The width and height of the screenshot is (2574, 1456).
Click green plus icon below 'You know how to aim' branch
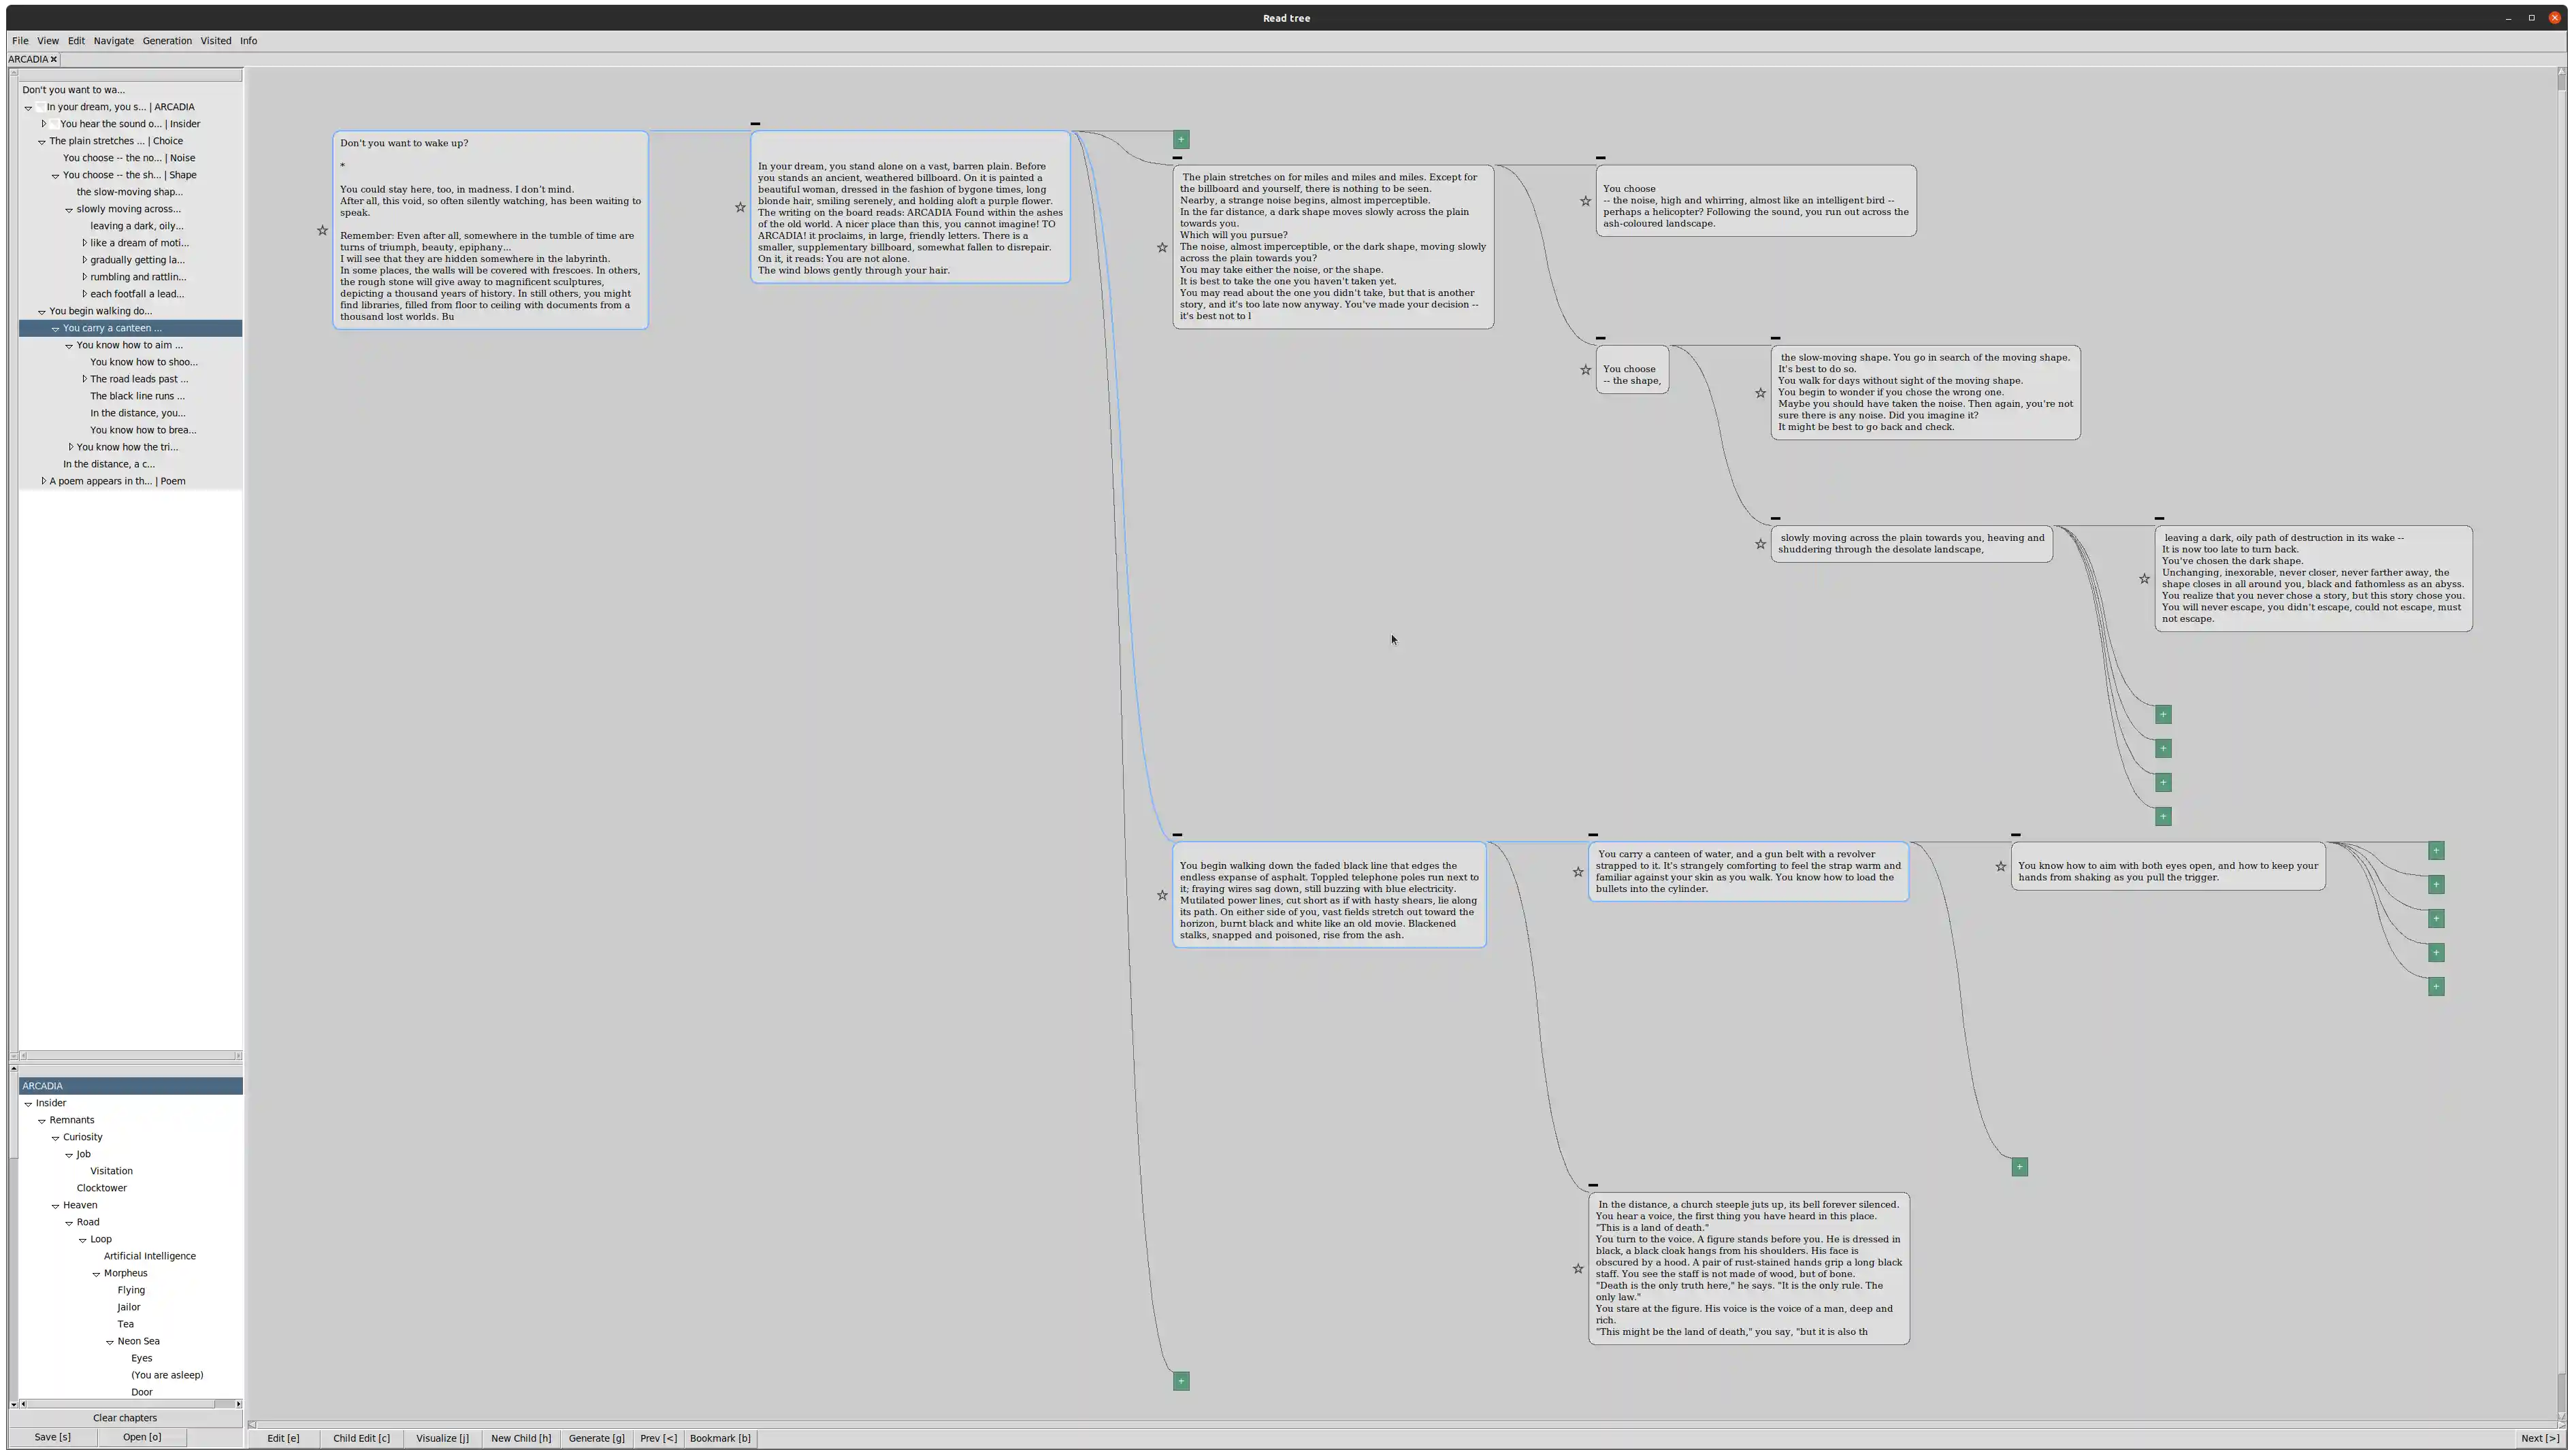[2019, 1167]
